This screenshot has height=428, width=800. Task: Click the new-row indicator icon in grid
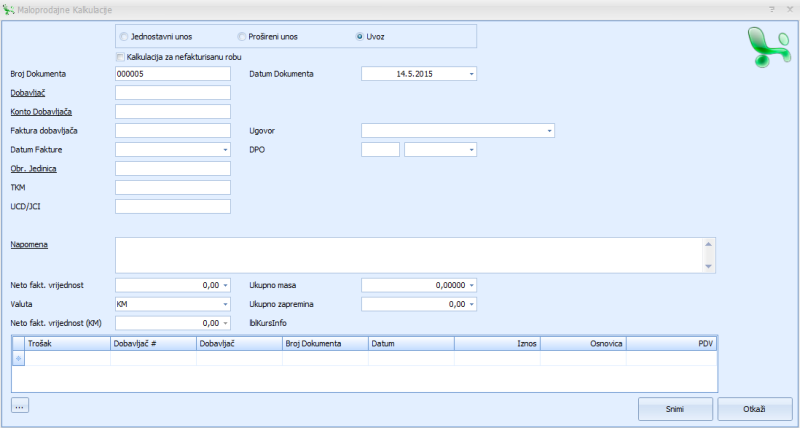point(18,359)
